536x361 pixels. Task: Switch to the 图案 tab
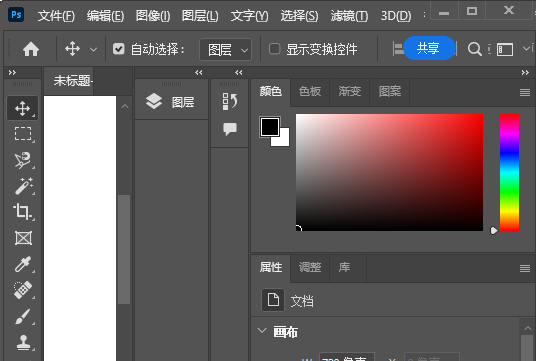390,92
